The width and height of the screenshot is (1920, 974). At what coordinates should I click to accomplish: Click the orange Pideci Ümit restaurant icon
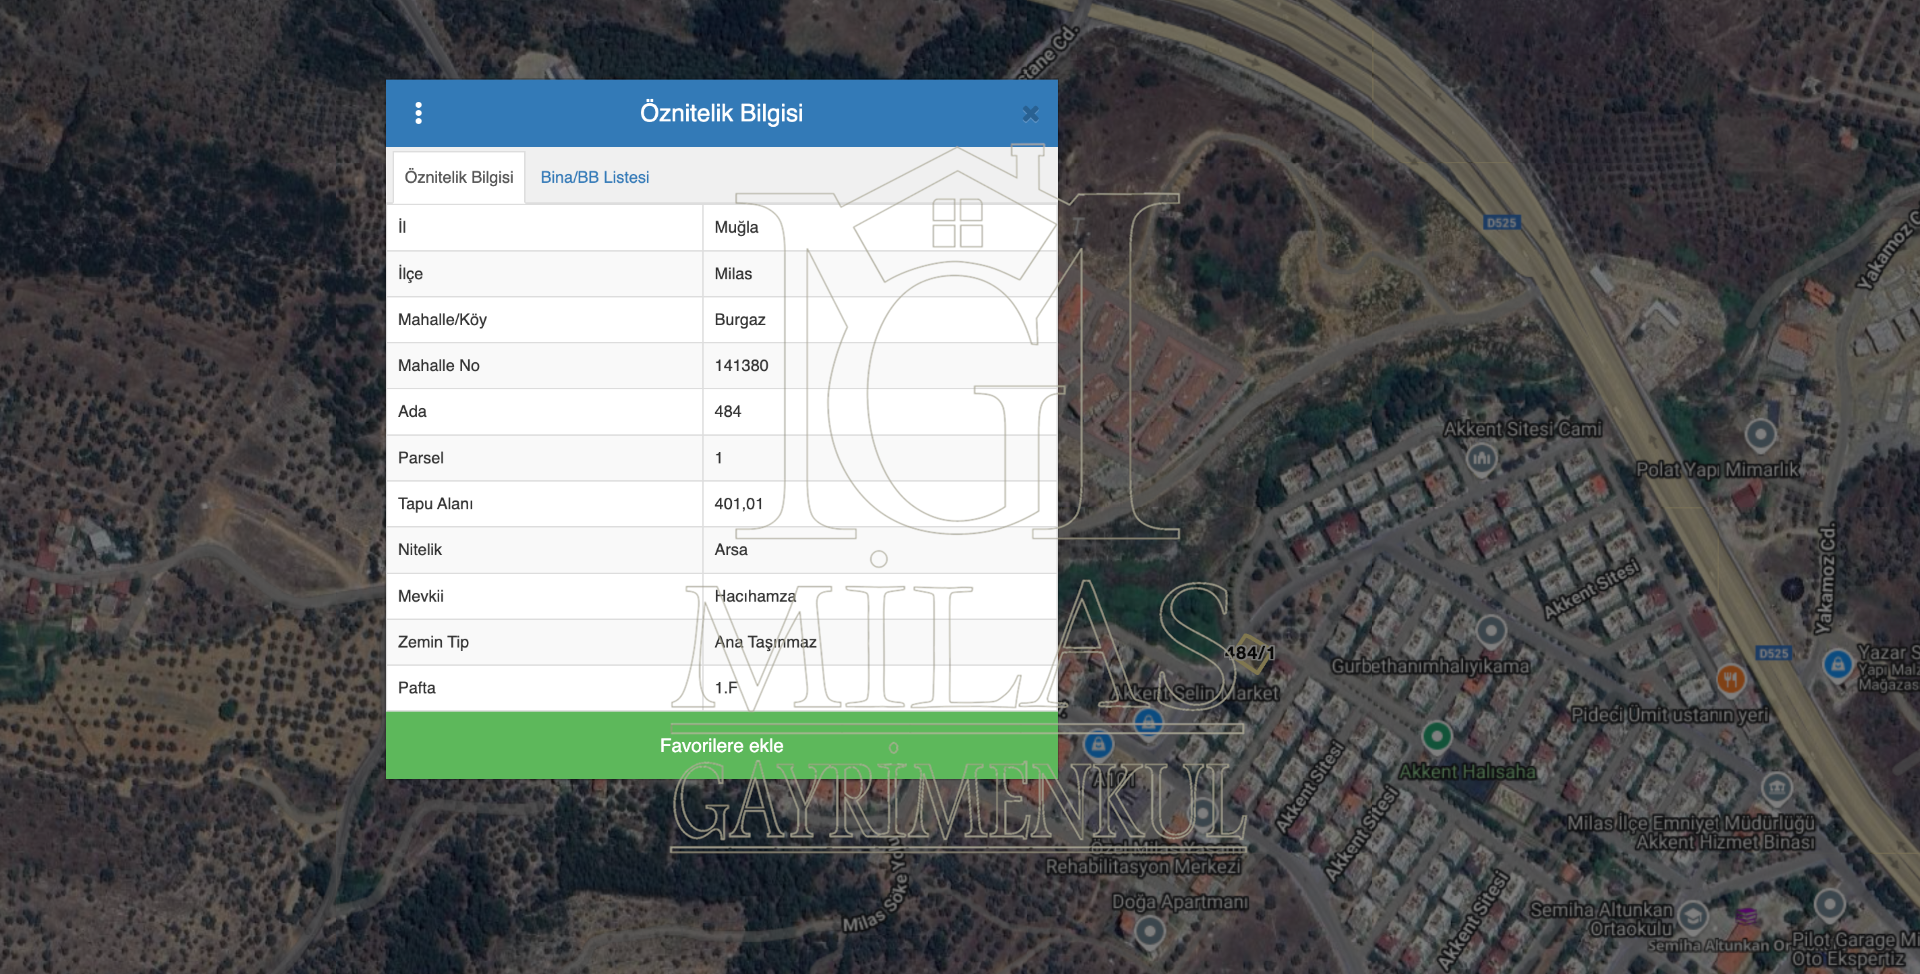[x=1730, y=680]
